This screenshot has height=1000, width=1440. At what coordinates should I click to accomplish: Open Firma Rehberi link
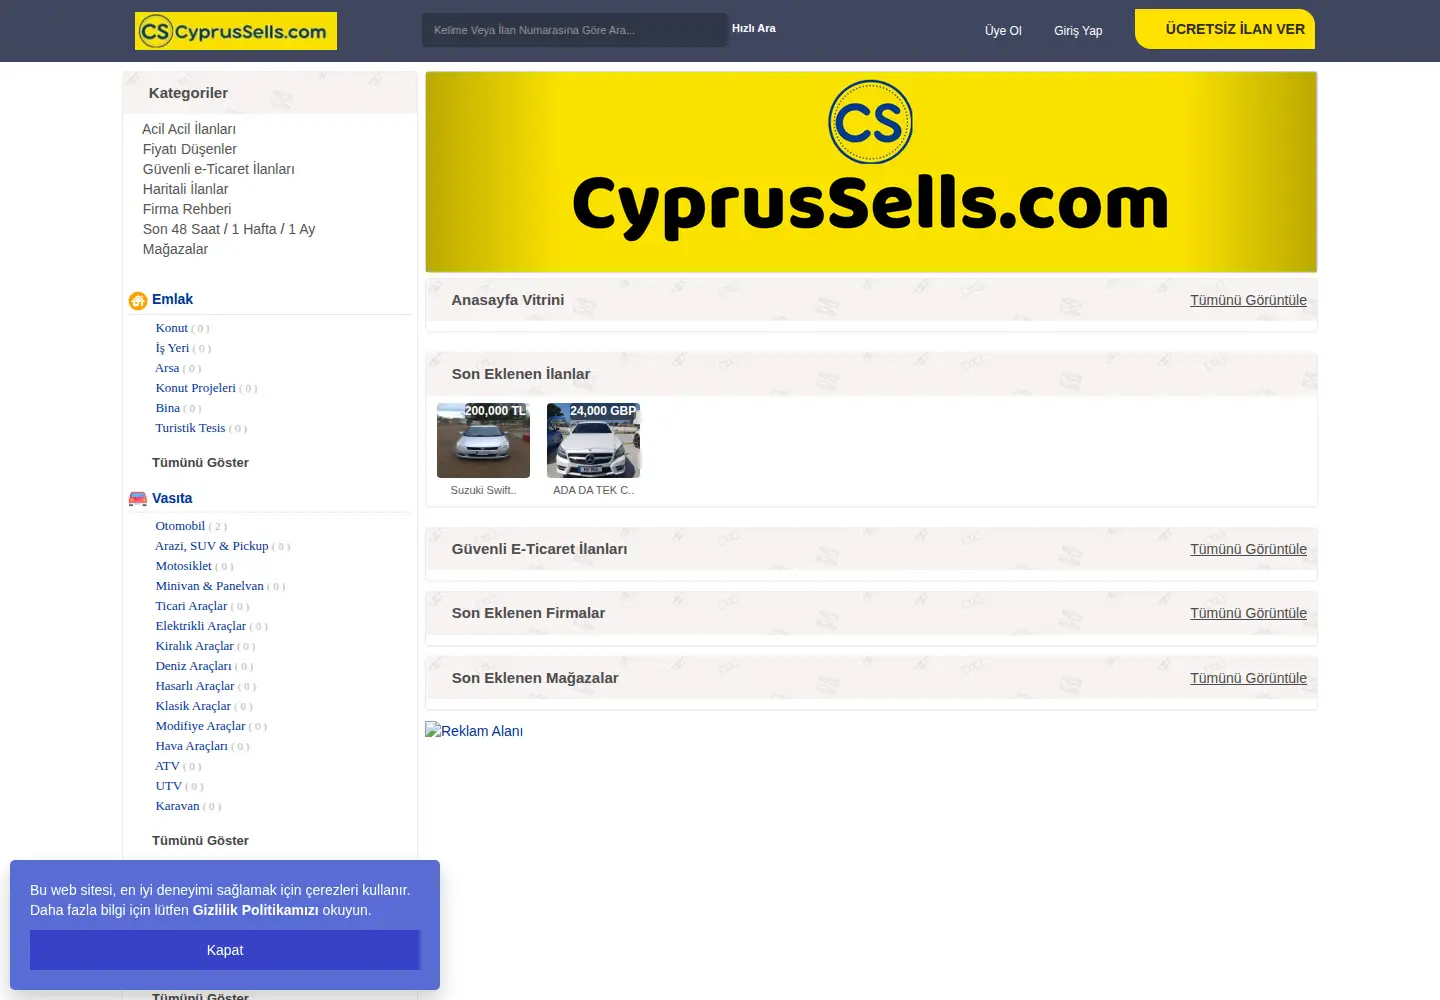tap(187, 209)
